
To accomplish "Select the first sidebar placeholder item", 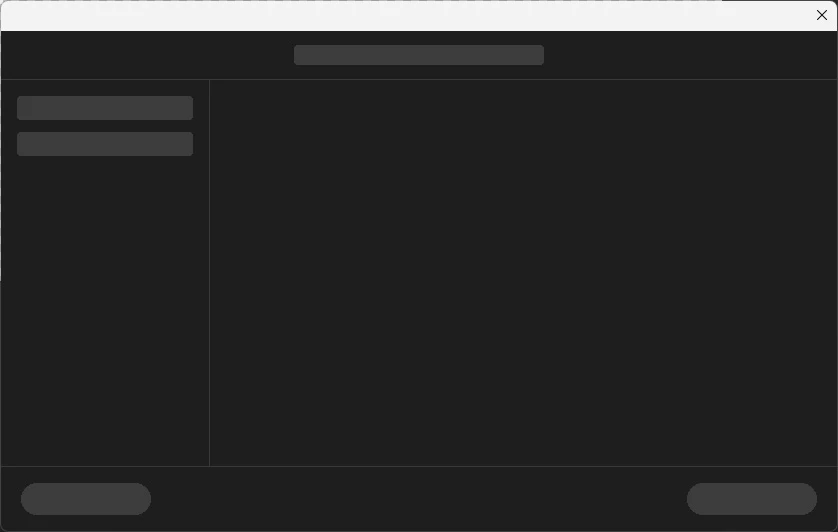I will 105,108.
